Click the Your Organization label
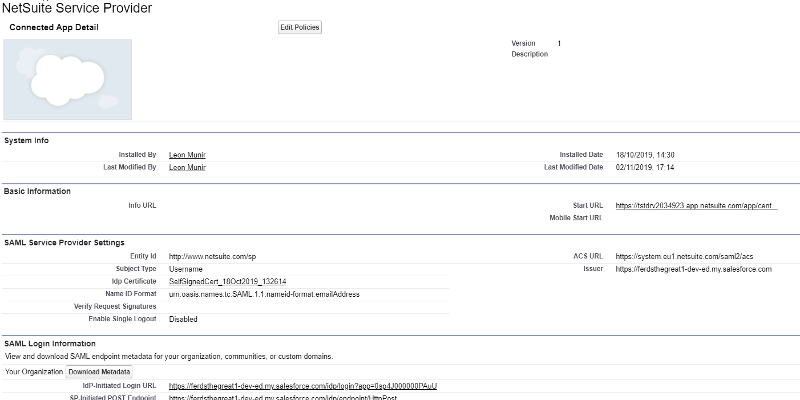Image resolution: width=800 pixels, height=400 pixels. (34, 372)
